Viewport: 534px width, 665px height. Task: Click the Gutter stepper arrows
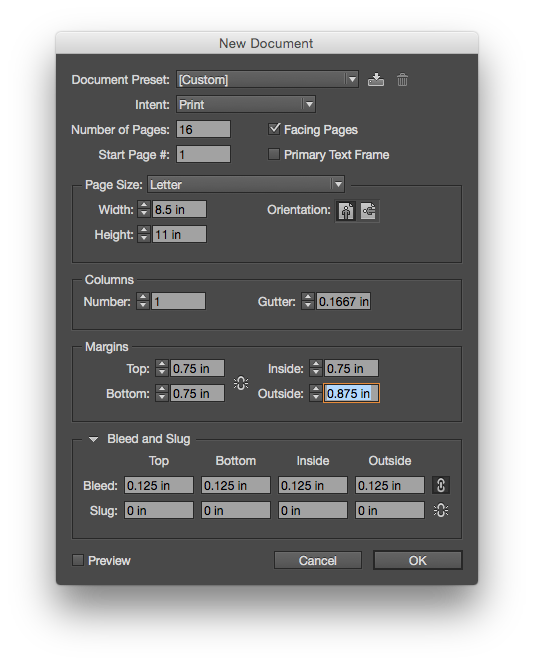point(308,301)
